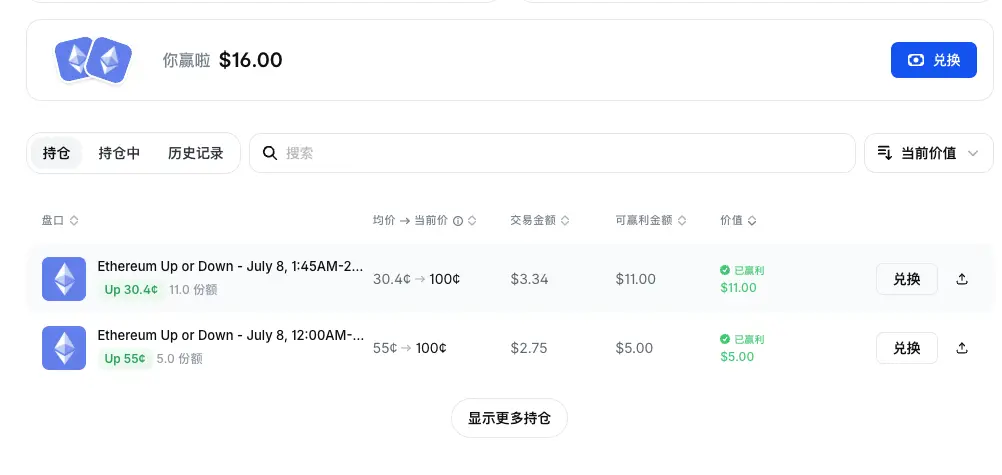Toggle sort on the 交易金额 column

(x=564, y=221)
